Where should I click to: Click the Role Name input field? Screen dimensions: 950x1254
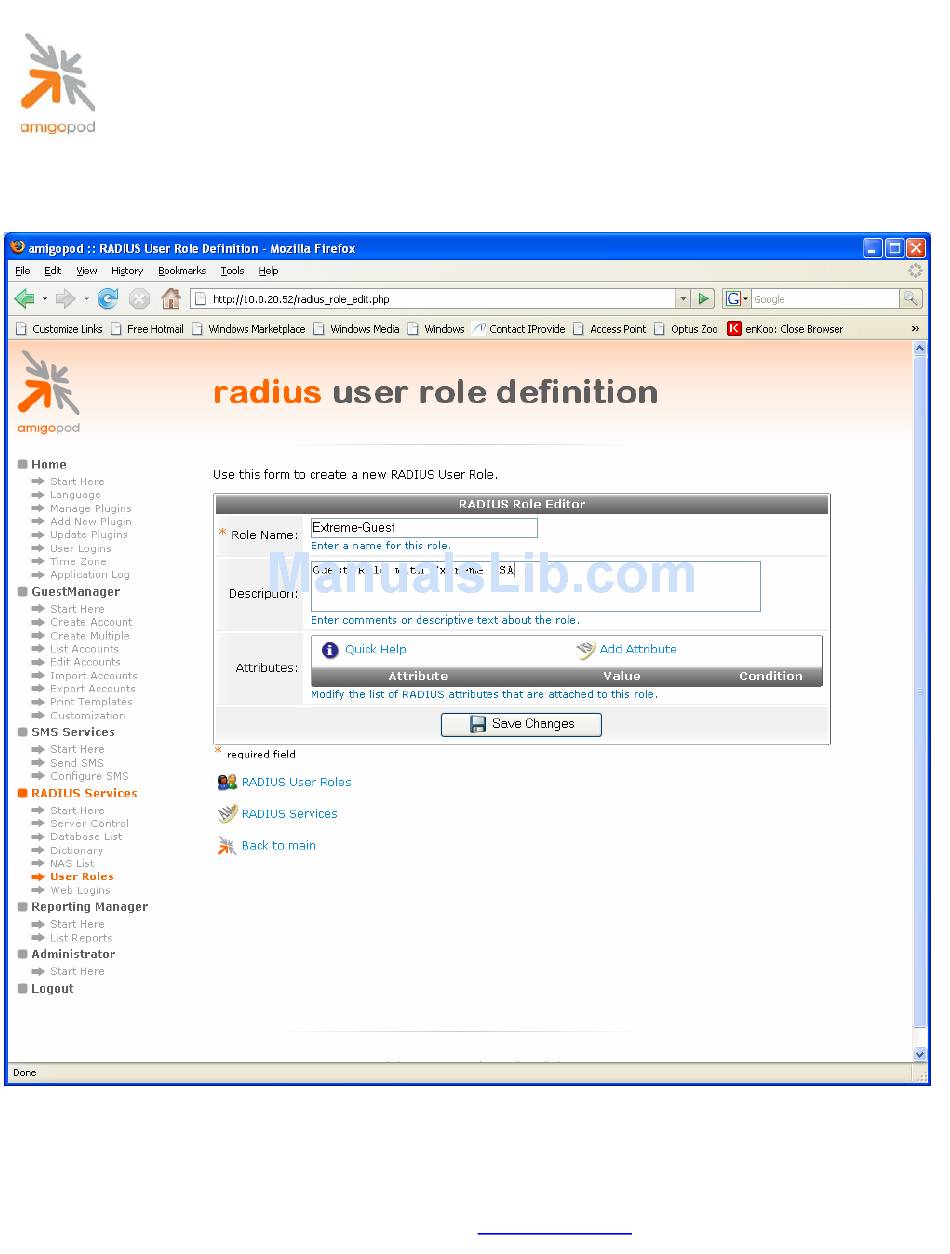(424, 528)
